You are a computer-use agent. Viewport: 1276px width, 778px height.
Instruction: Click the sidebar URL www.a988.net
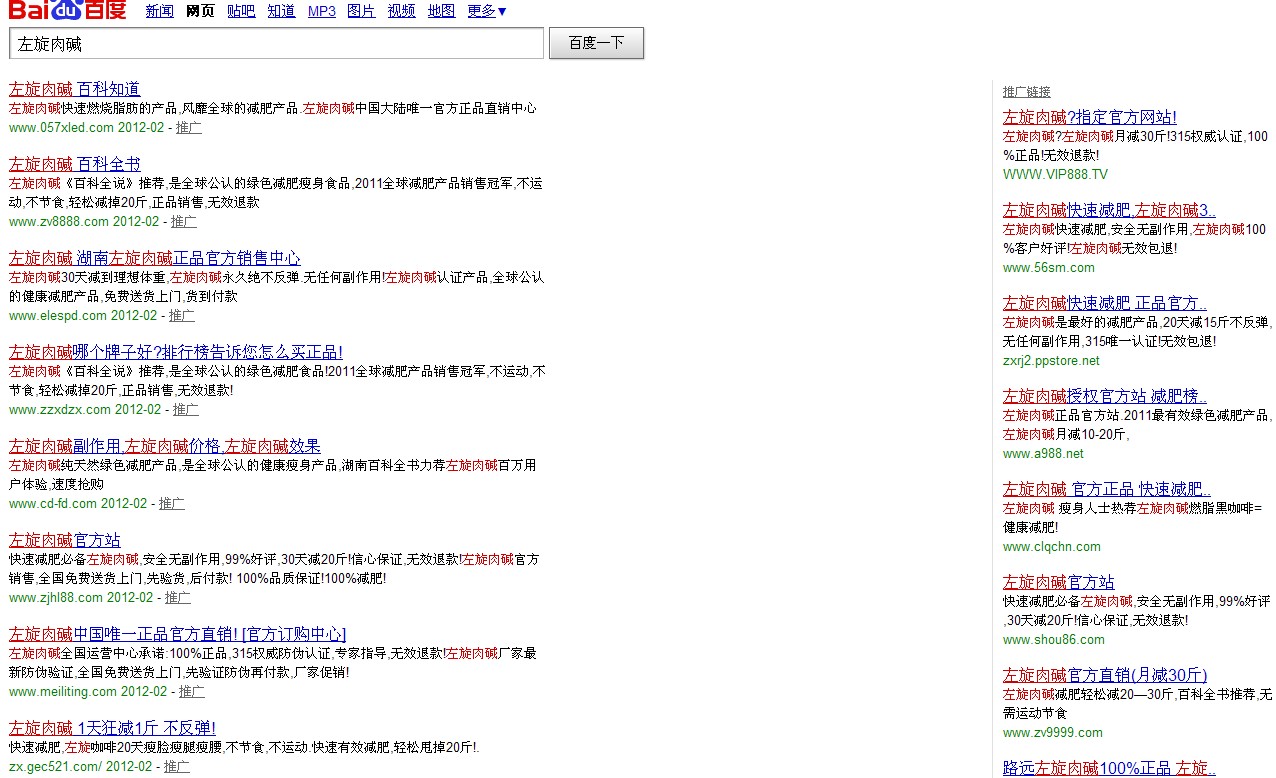coord(1043,454)
